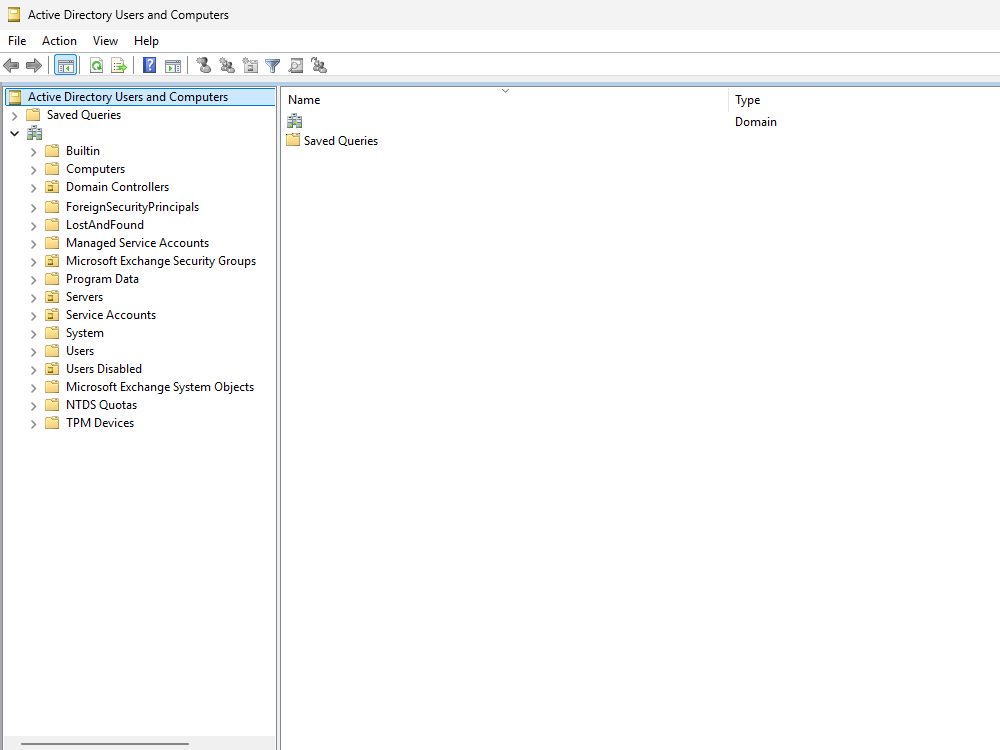
Task: Click the Forward arrow toolbar icon
Action: (x=34, y=65)
